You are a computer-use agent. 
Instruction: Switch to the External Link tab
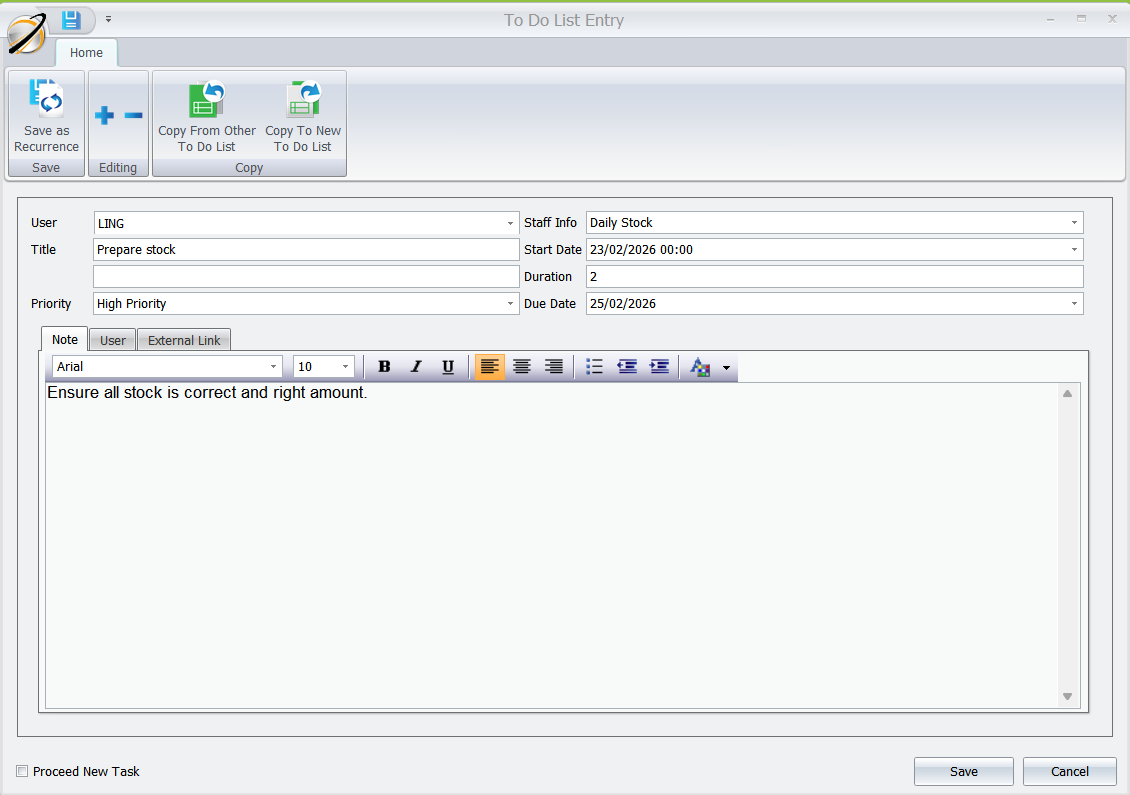[183, 339]
